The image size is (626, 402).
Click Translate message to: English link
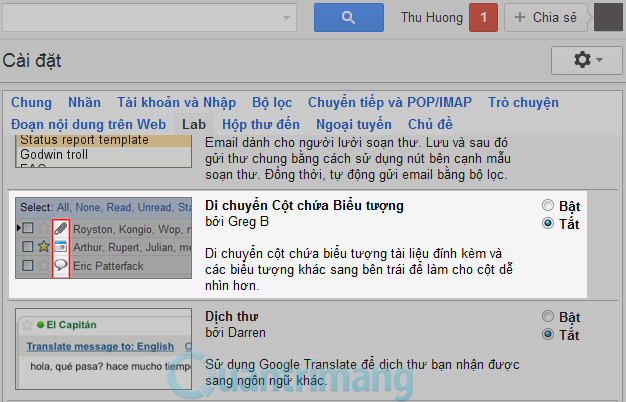[100, 347]
